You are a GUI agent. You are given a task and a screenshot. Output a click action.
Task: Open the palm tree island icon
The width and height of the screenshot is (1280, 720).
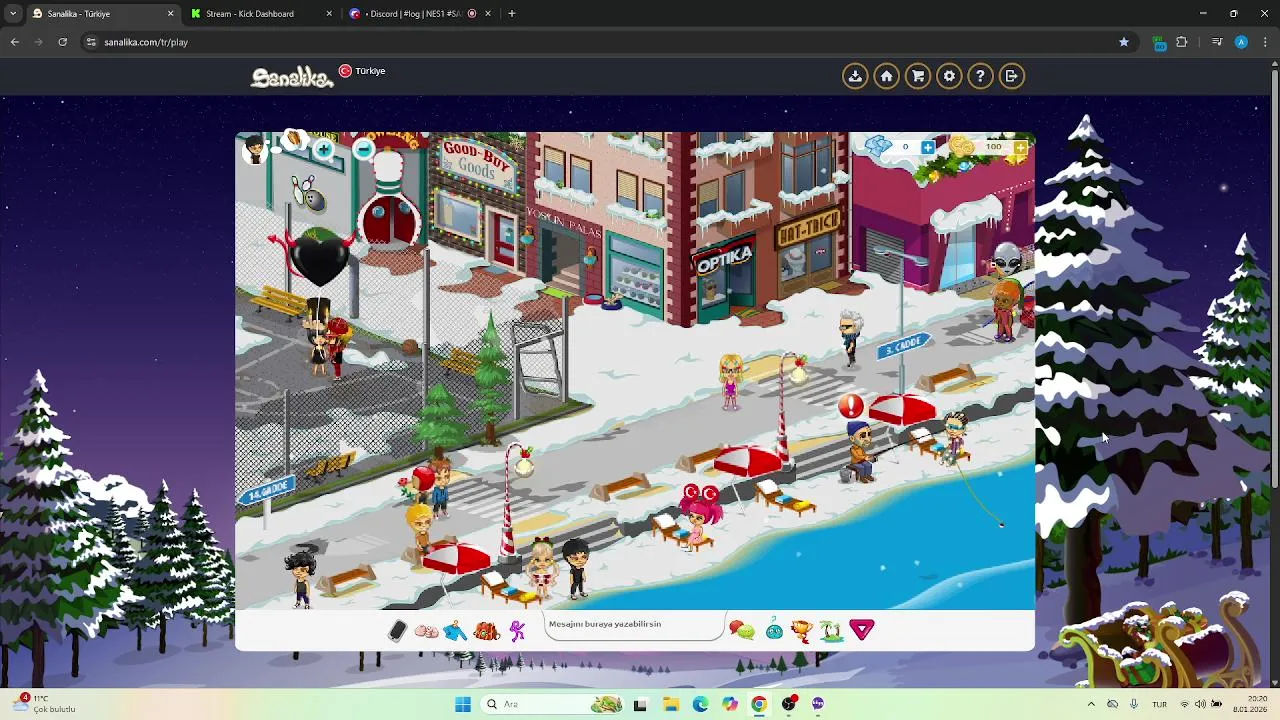point(830,630)
